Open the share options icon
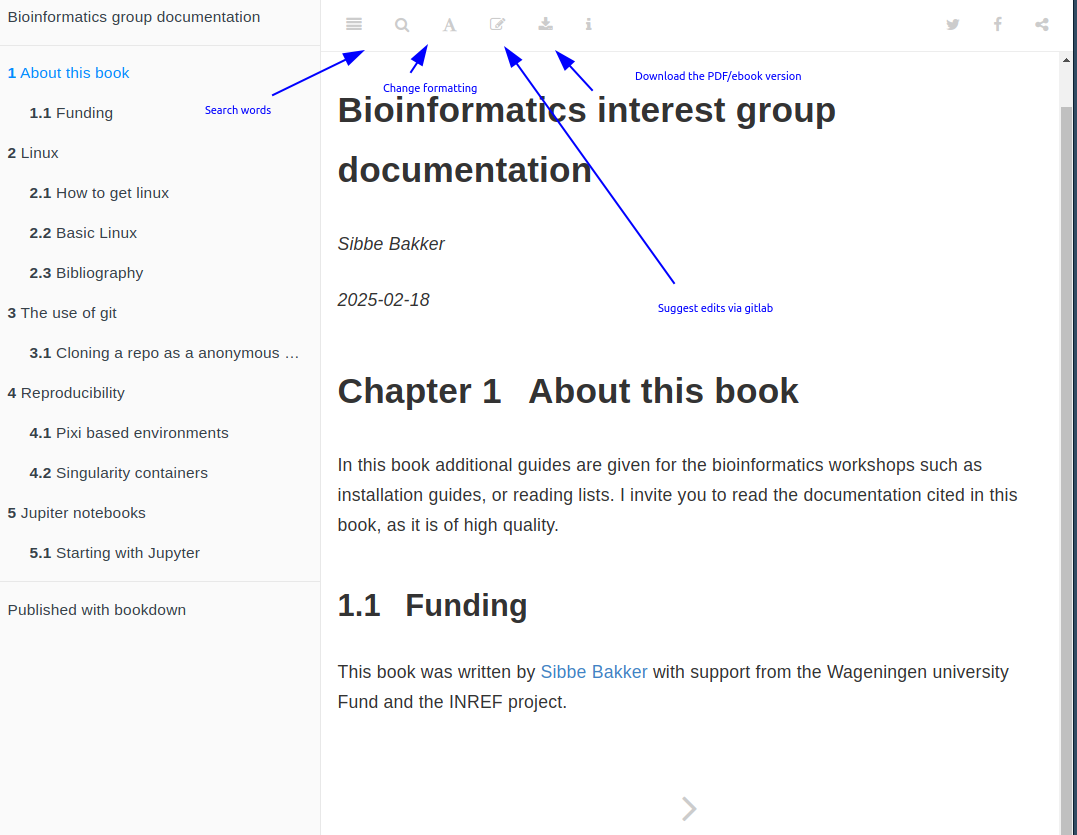The height and width of the screenshot is (835, 1077). coord(1042,25)
